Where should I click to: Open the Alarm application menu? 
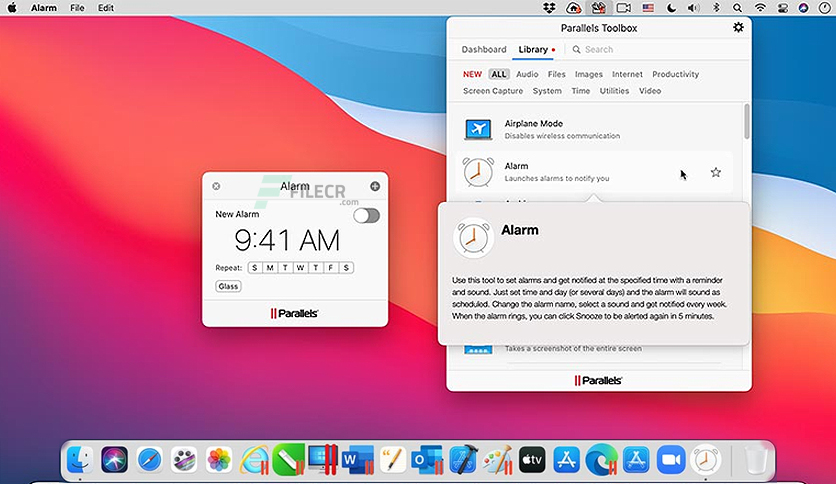click(44, 7)
